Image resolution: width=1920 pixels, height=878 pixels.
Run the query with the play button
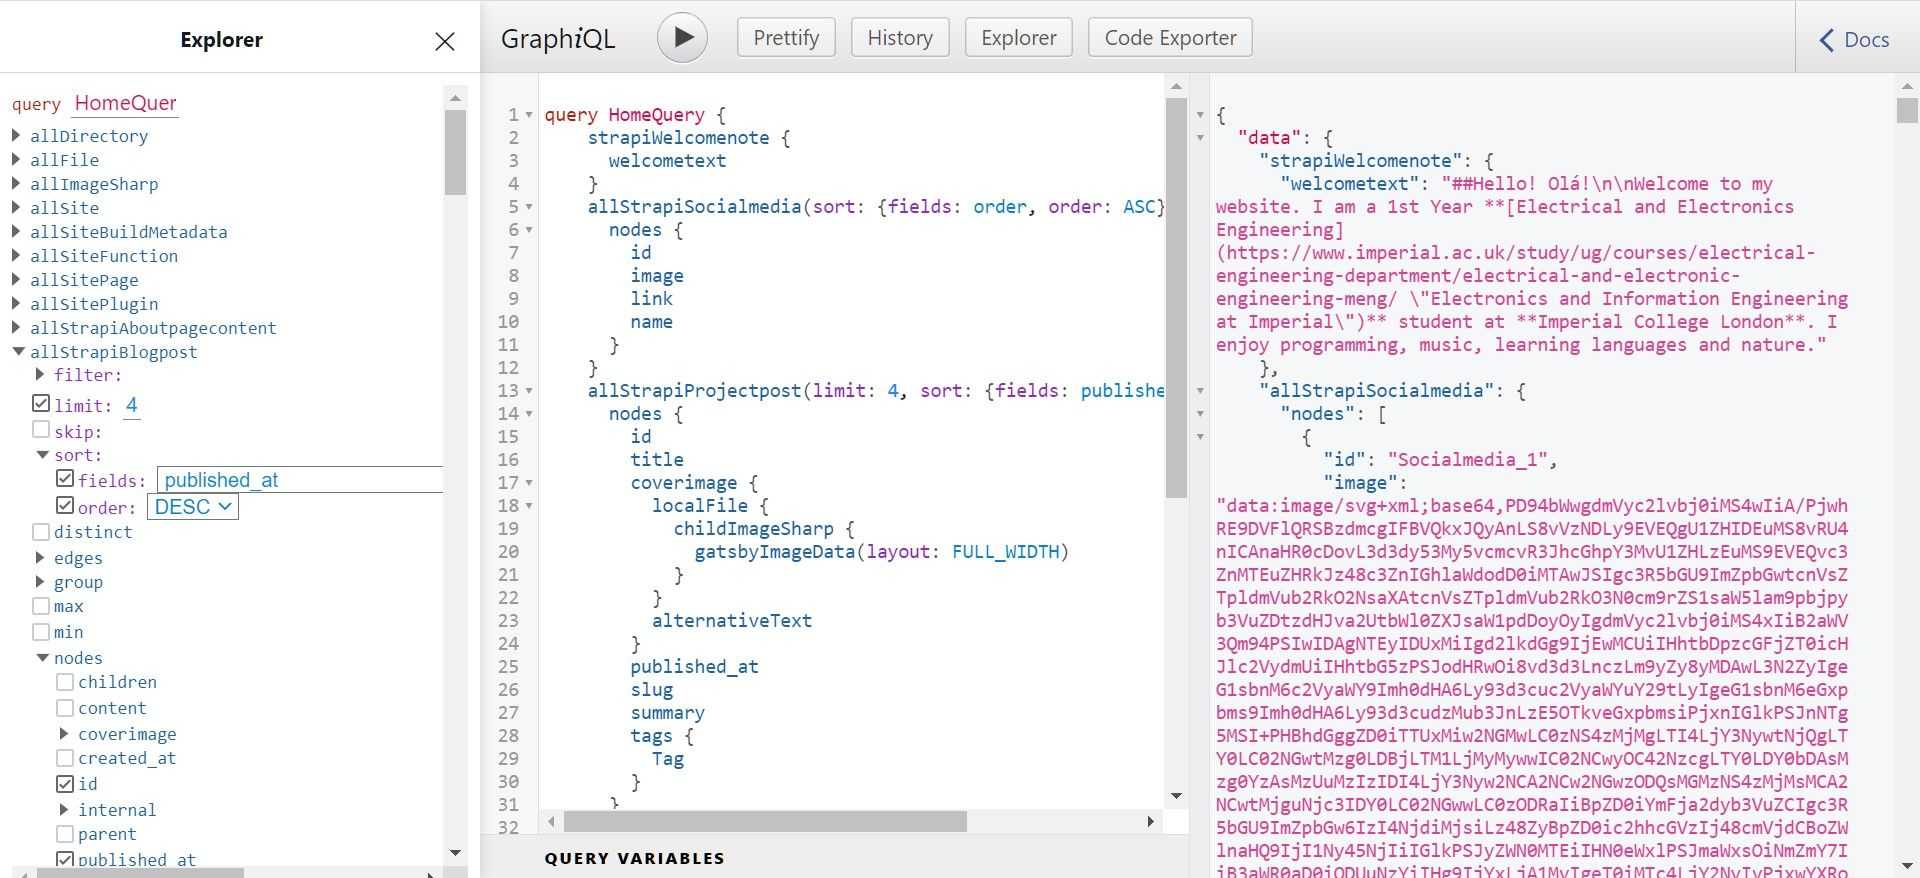[x=682, y=38]
